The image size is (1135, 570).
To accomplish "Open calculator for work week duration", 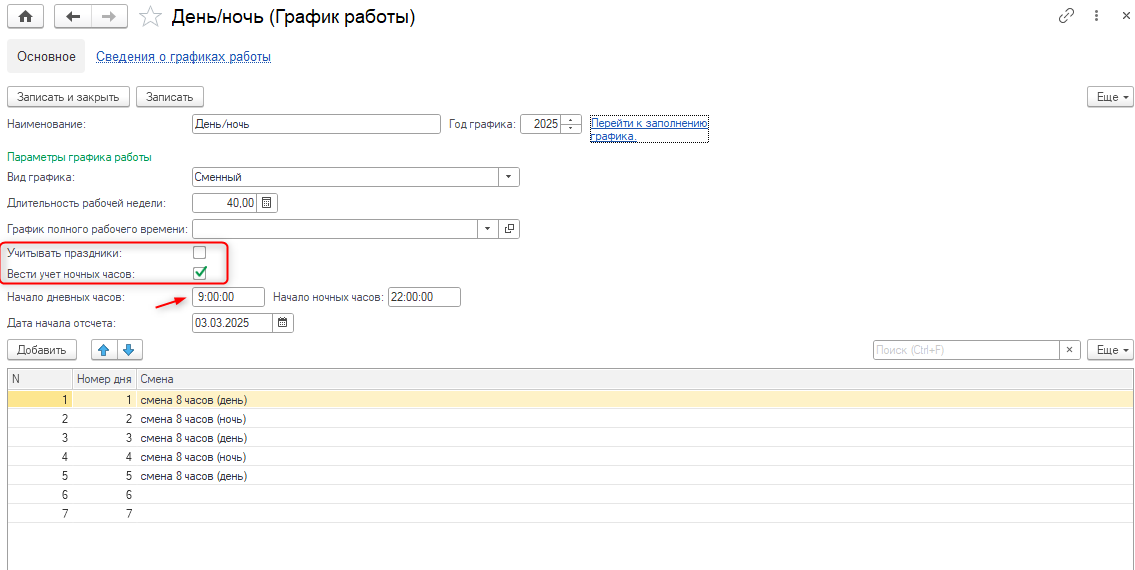I will (266, 203).
